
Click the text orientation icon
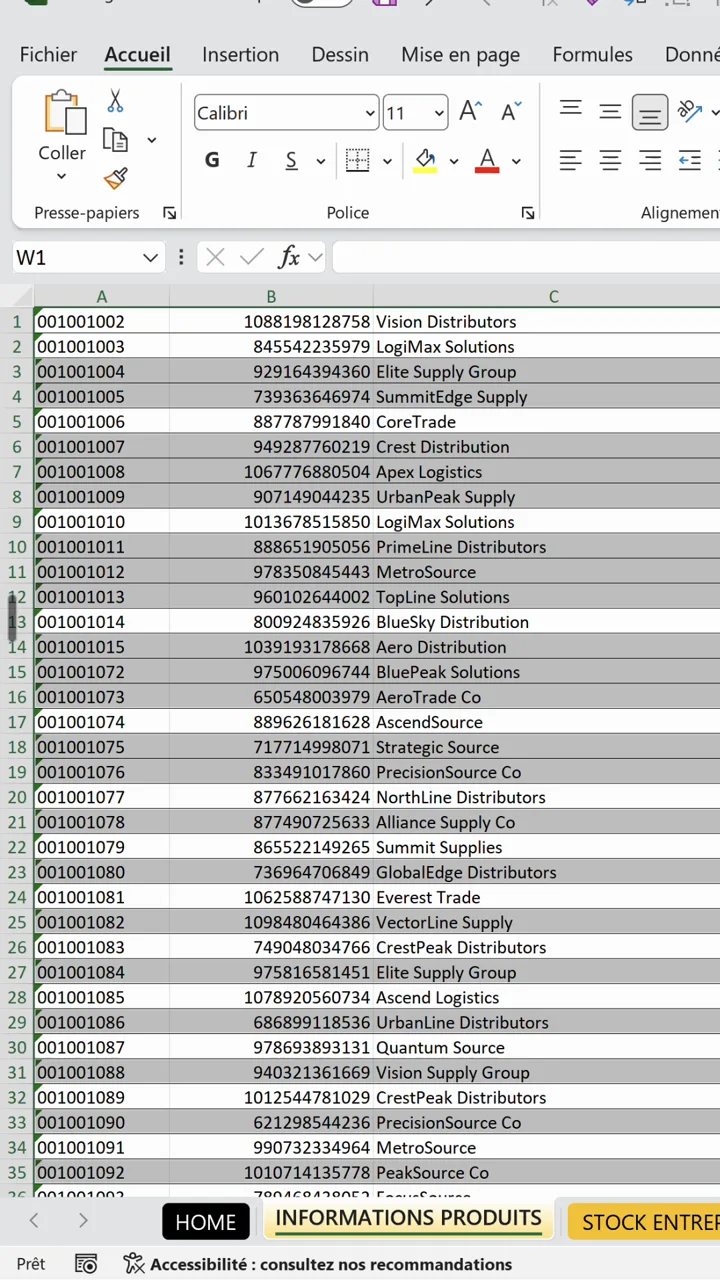click(689, 111)
